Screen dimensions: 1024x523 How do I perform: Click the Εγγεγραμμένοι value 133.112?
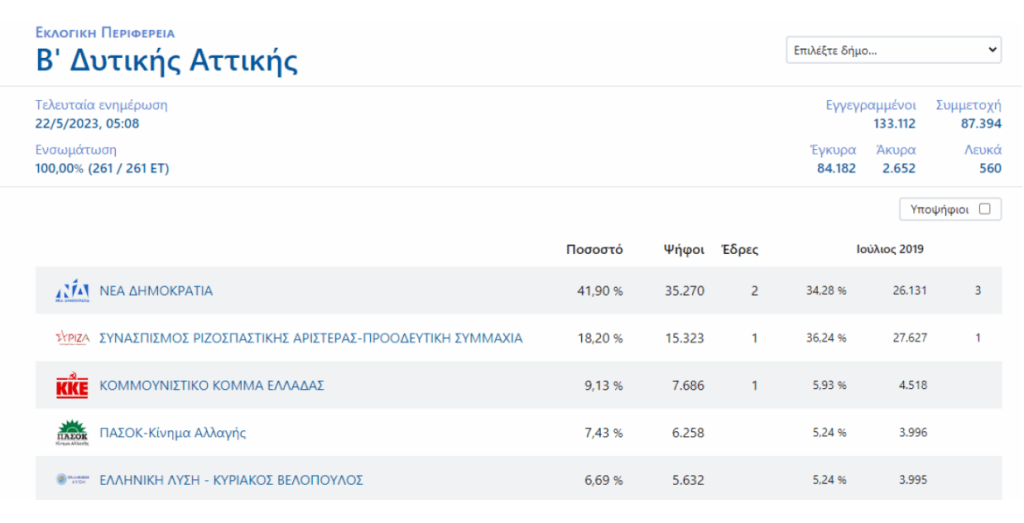point(894,123)
